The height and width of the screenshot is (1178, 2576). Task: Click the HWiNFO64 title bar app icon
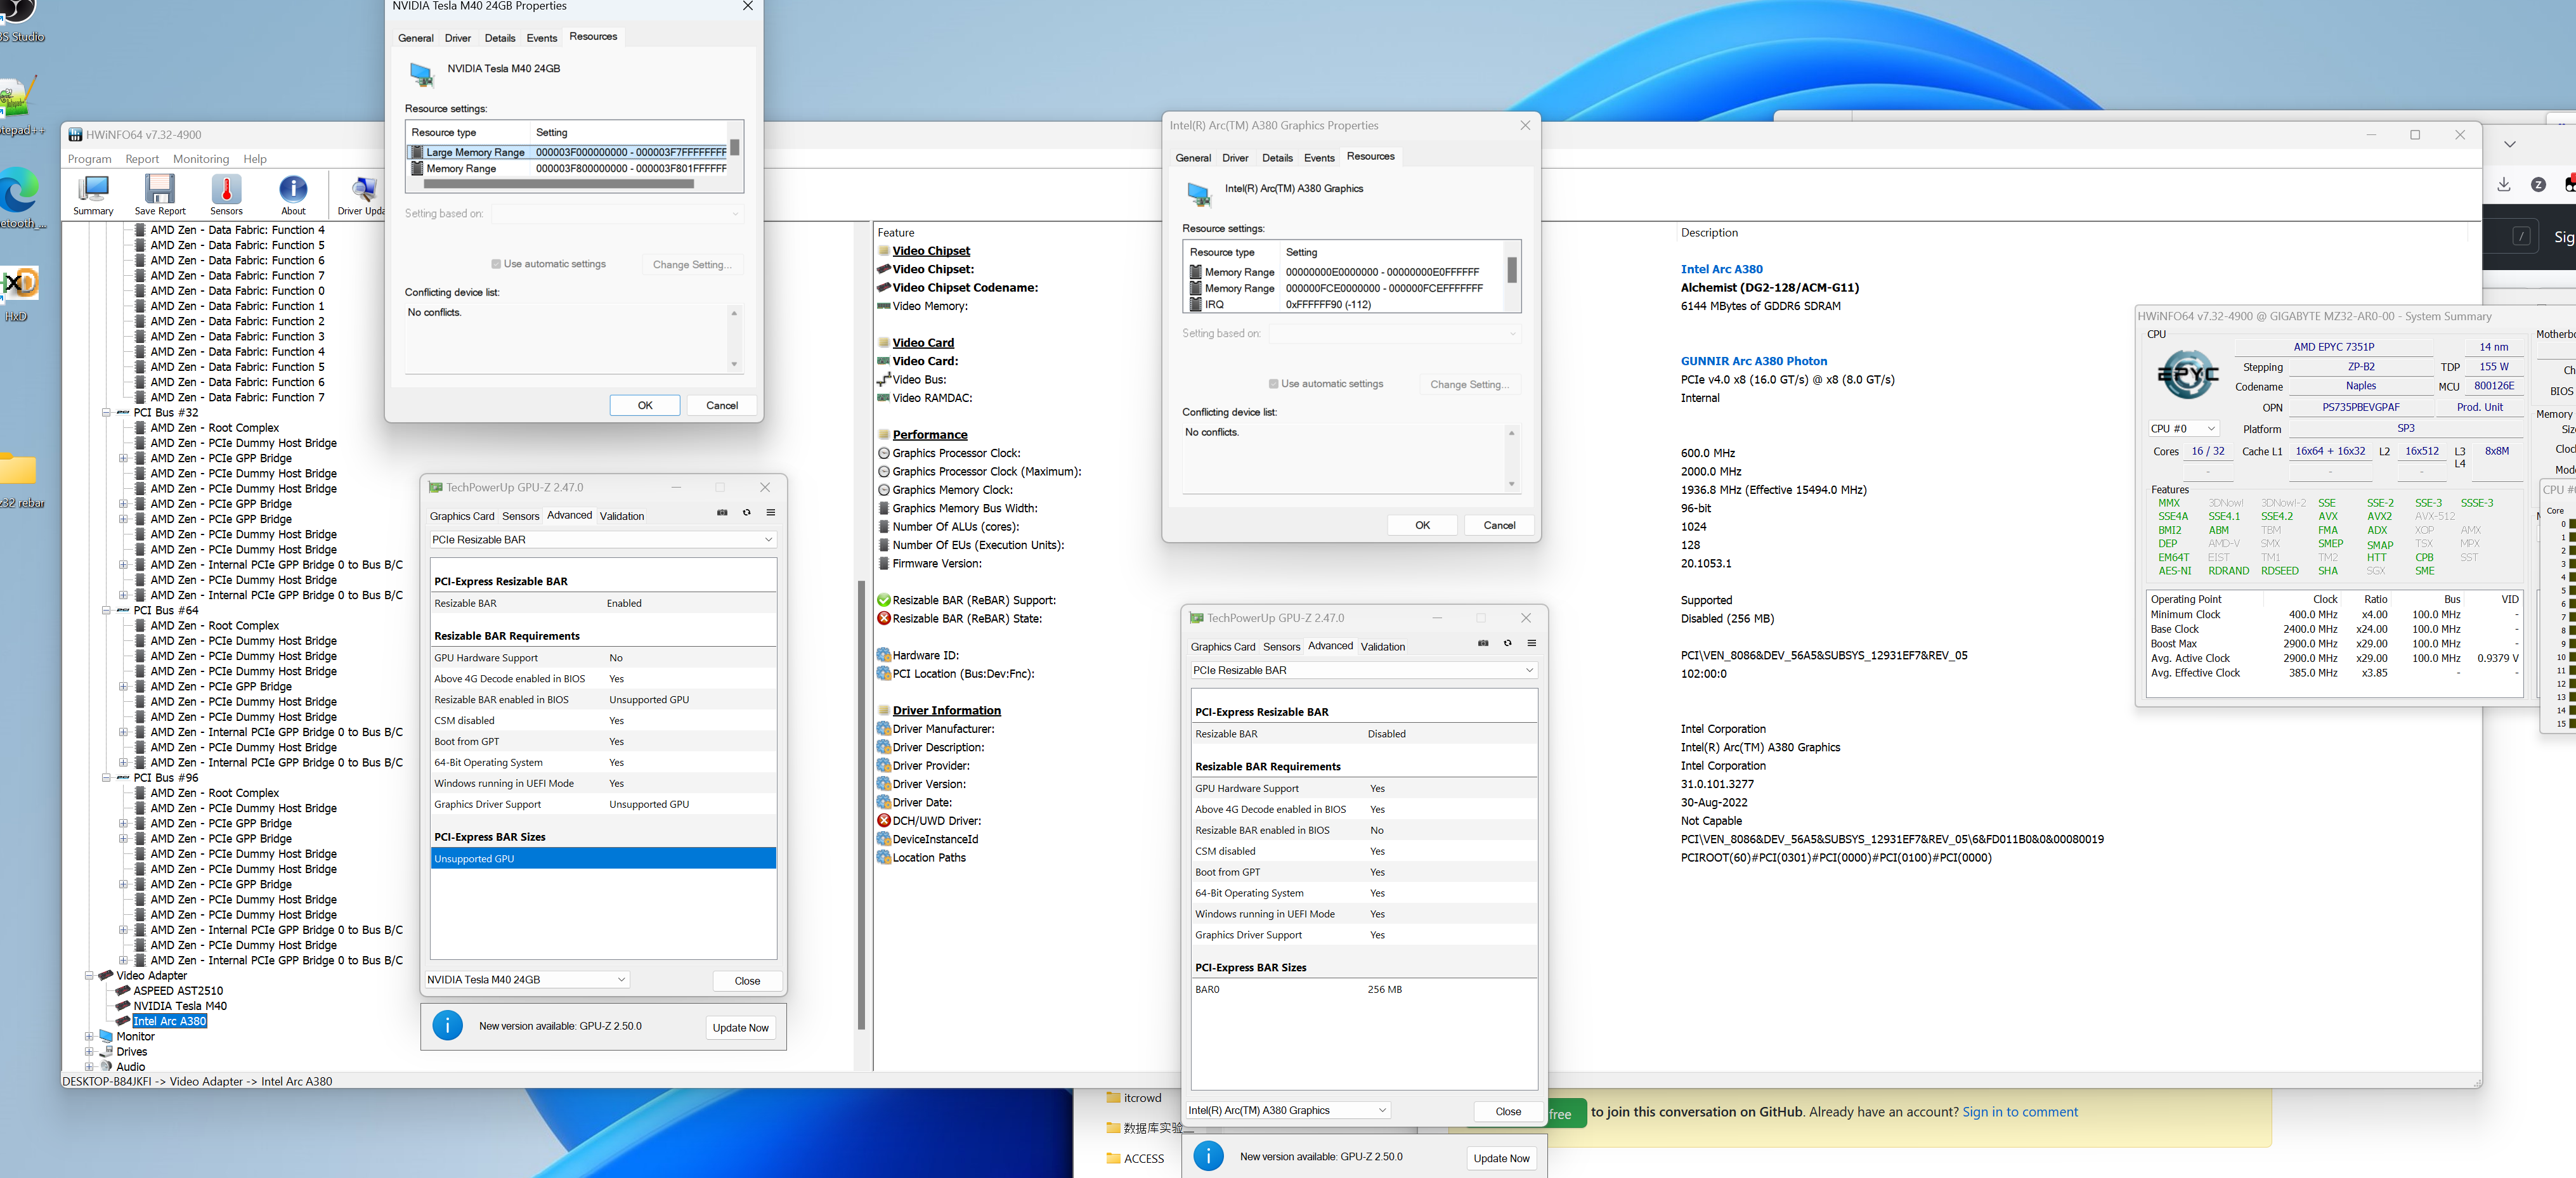coord(75,135)
